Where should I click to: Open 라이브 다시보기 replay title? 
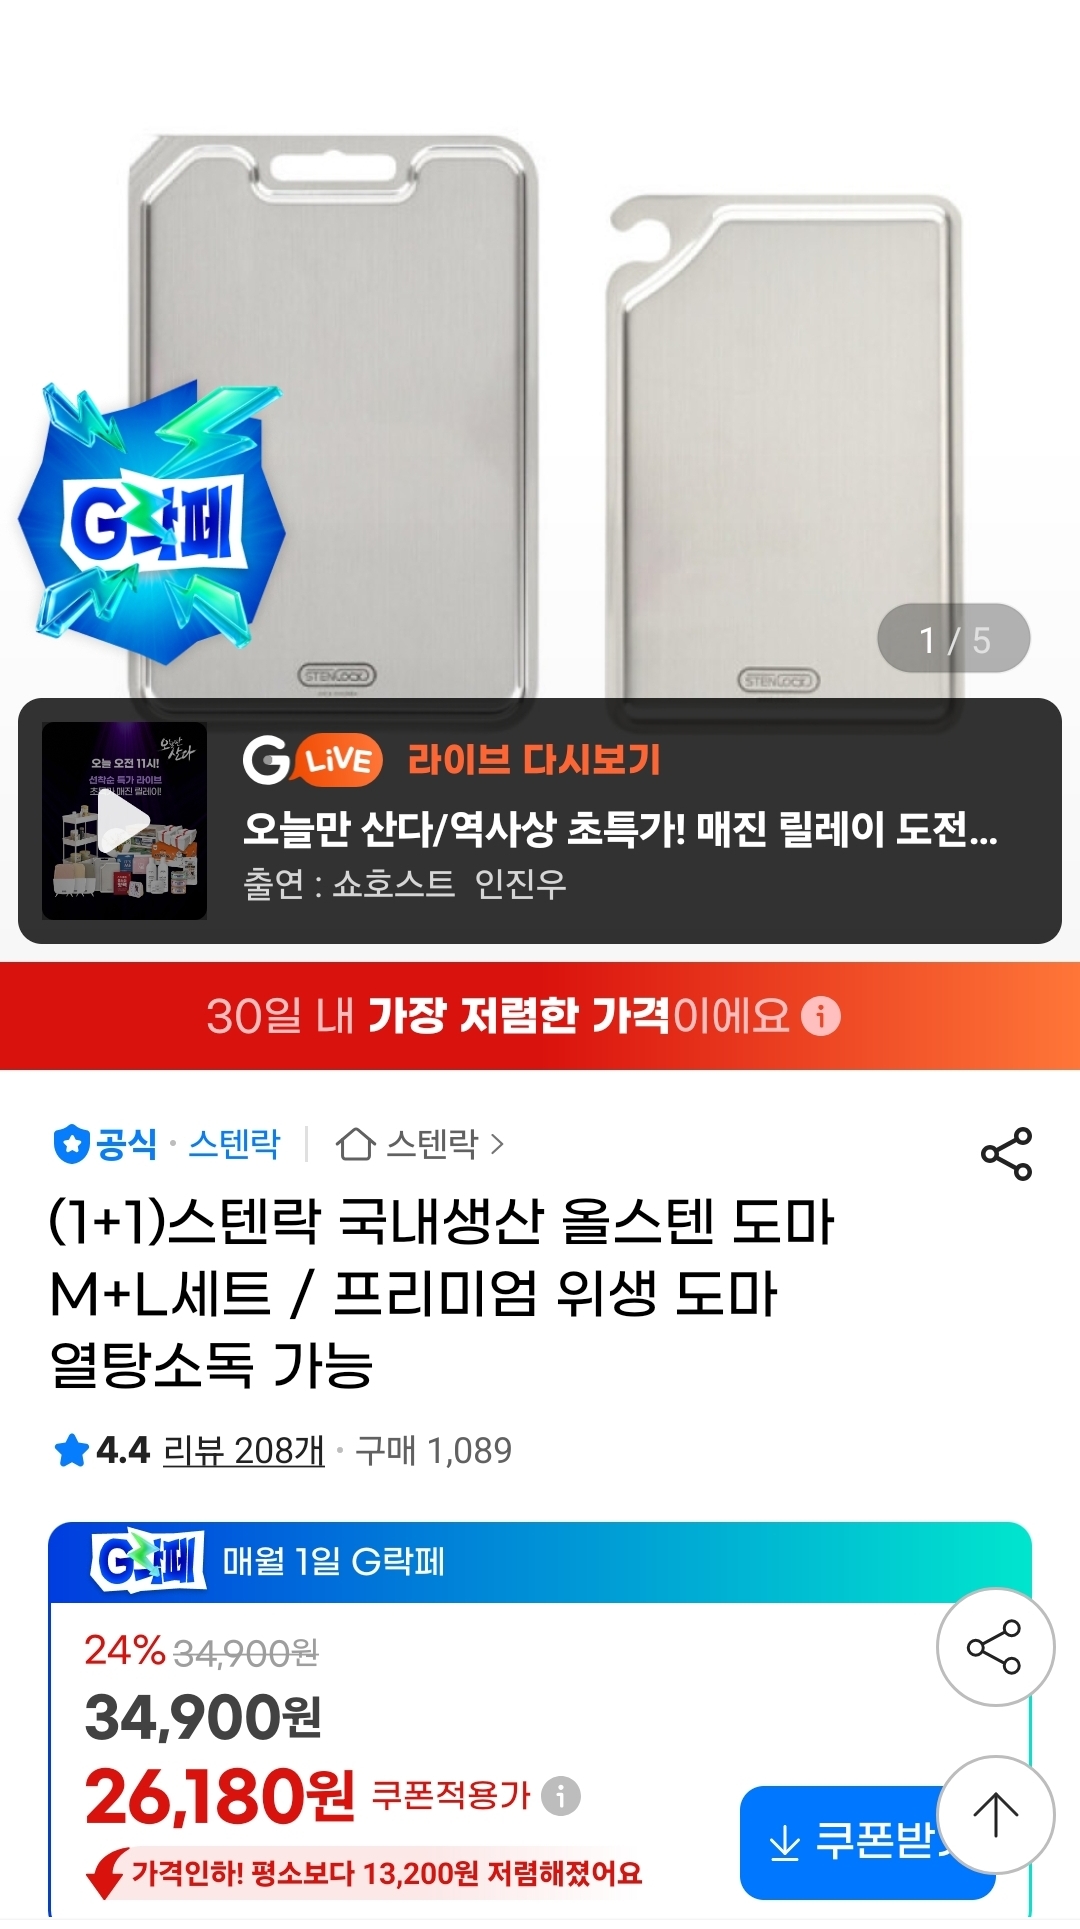pyautogui.click(x=534, y=760)
